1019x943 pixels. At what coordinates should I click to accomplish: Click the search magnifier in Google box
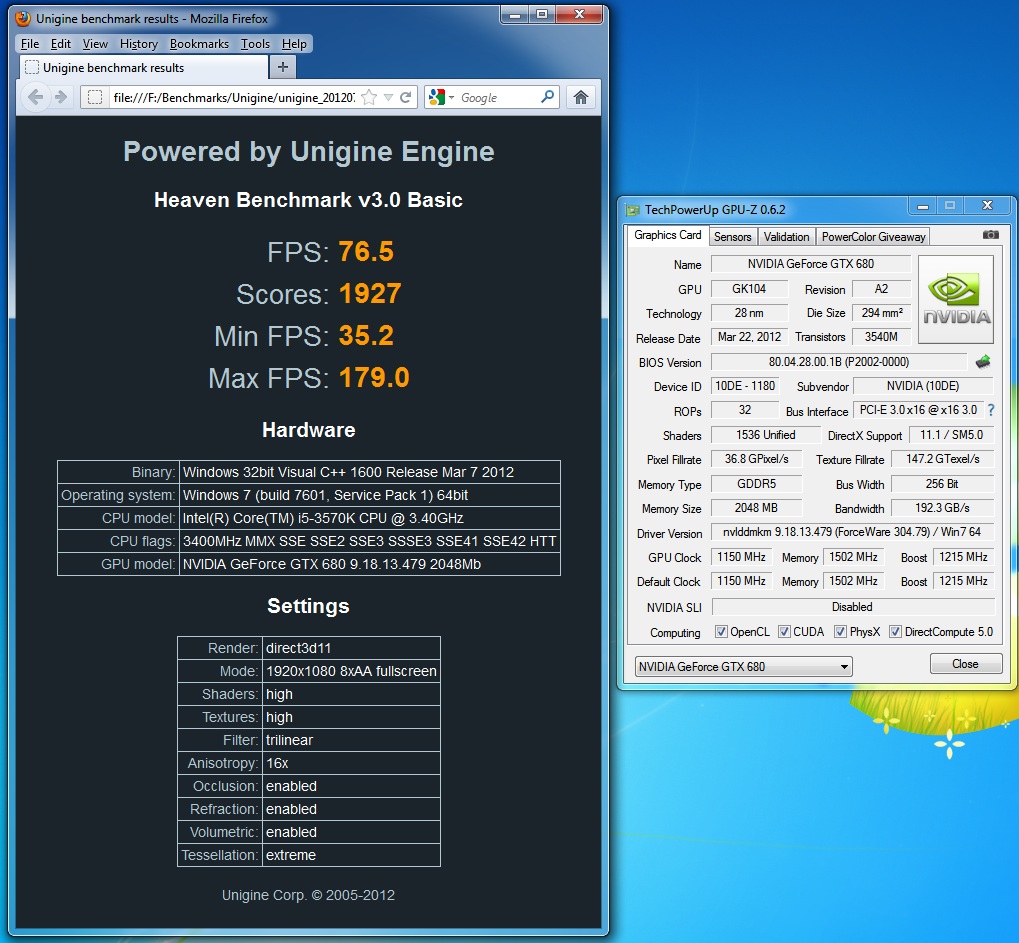pos(548,97)
